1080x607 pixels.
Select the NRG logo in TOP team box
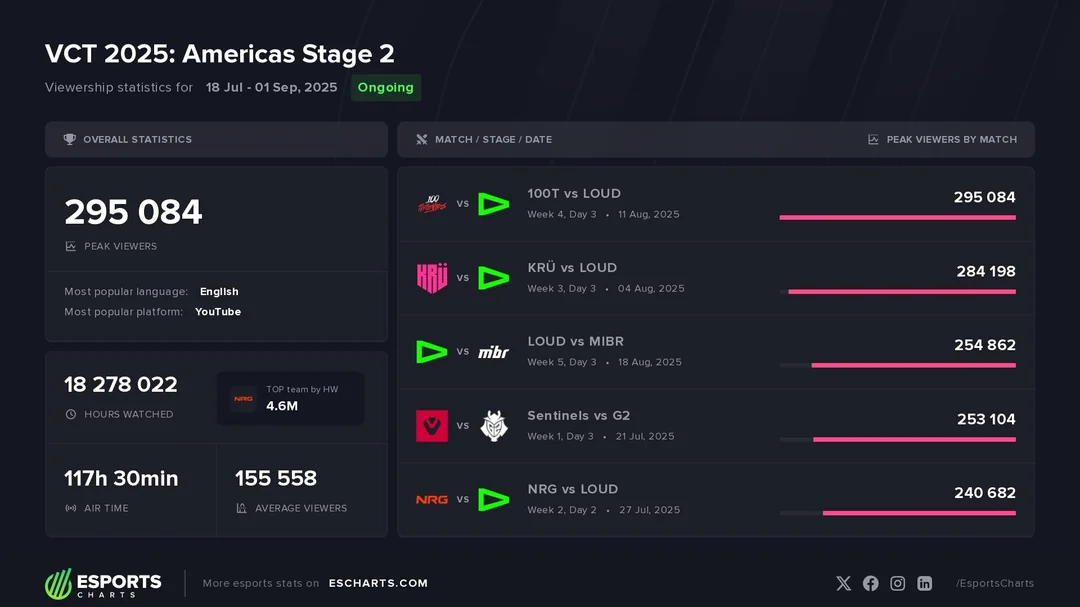(x=244, y=399)
